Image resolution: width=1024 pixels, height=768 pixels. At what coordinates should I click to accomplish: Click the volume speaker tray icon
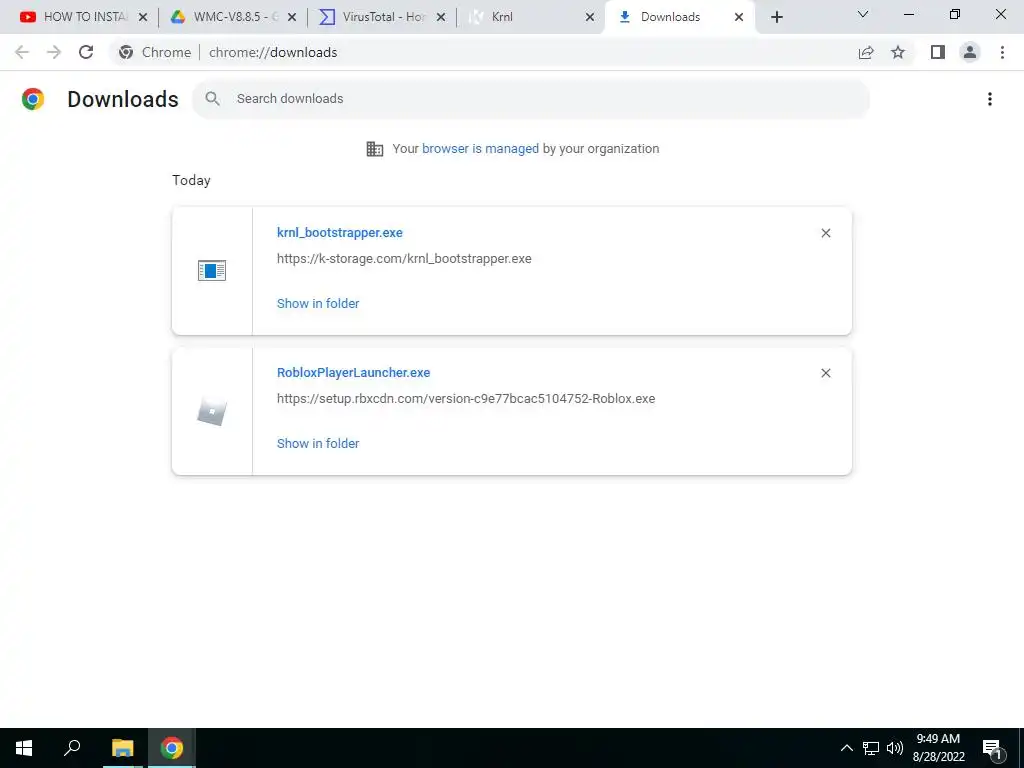[x=895, y=748]
